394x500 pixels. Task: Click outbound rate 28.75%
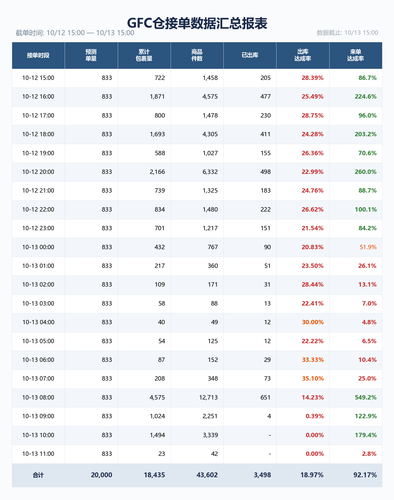pos(312,116)
